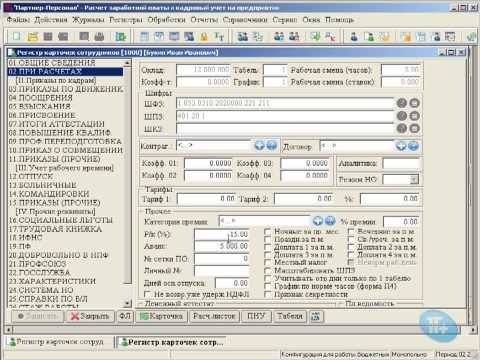Click the first round gray button in ШФЗ row
480x360 pixels.
click(x=402, y=103)
